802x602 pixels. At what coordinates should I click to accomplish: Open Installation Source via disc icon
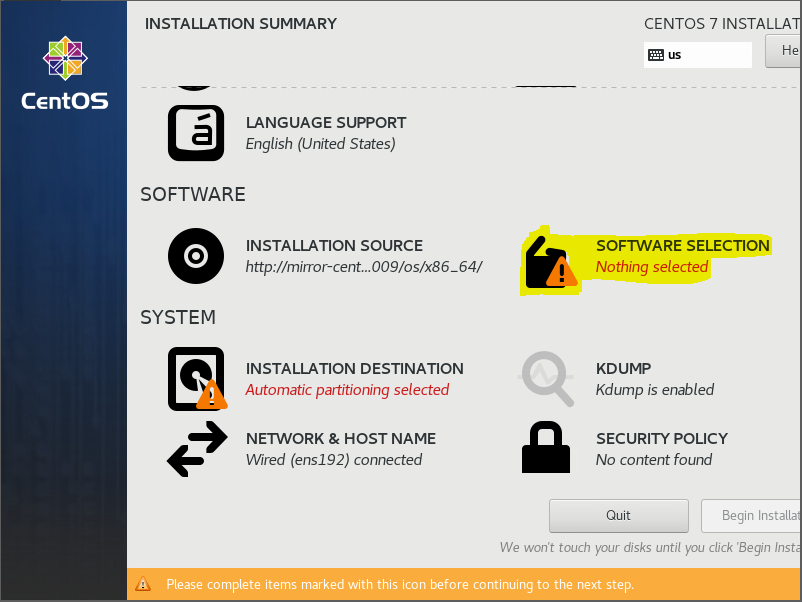tap(196, 256)
